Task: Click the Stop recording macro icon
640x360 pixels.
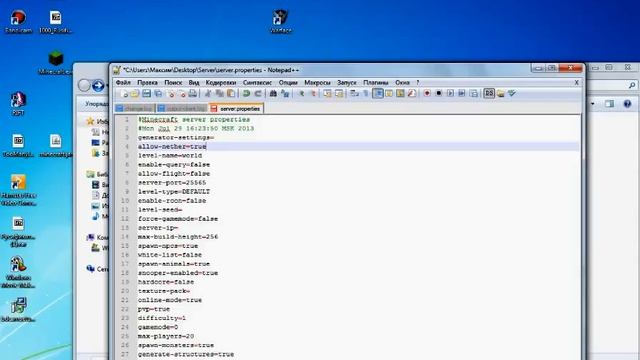Action: point(438,93)
